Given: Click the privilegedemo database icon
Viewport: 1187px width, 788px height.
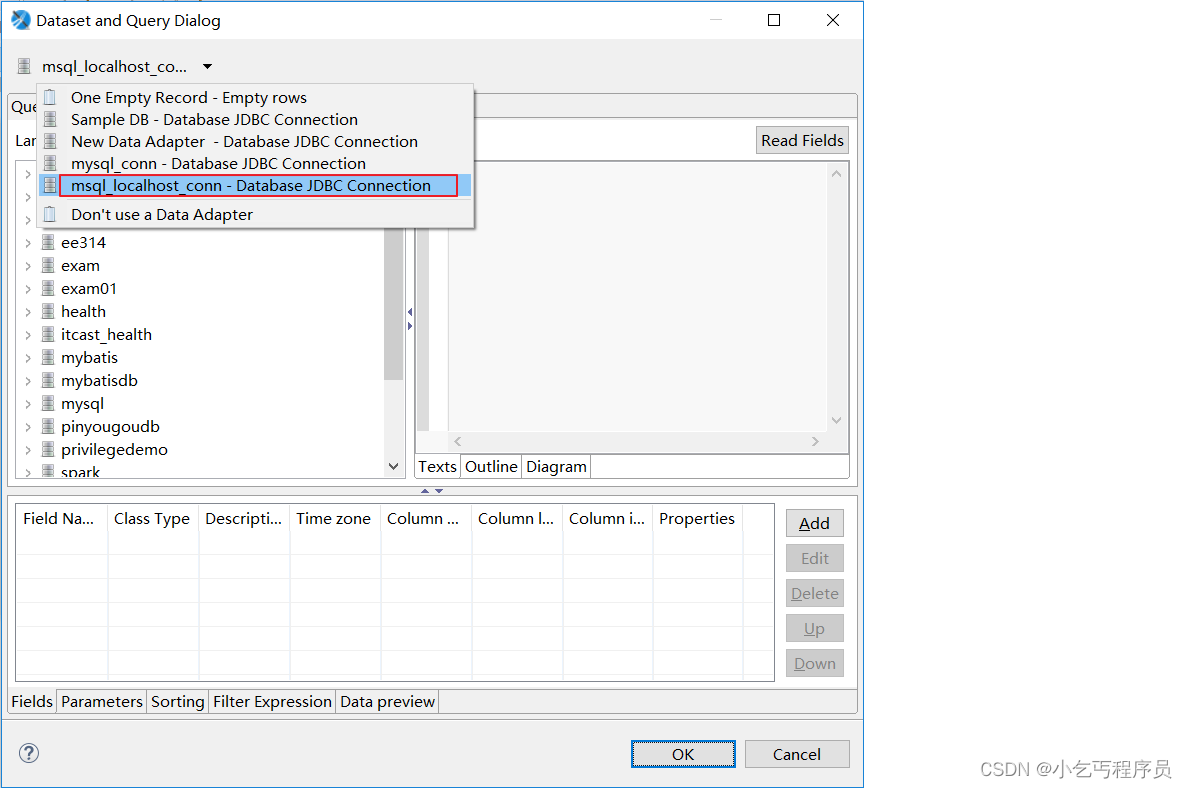Looking at the screenshot, I should (x=48, y=449).
